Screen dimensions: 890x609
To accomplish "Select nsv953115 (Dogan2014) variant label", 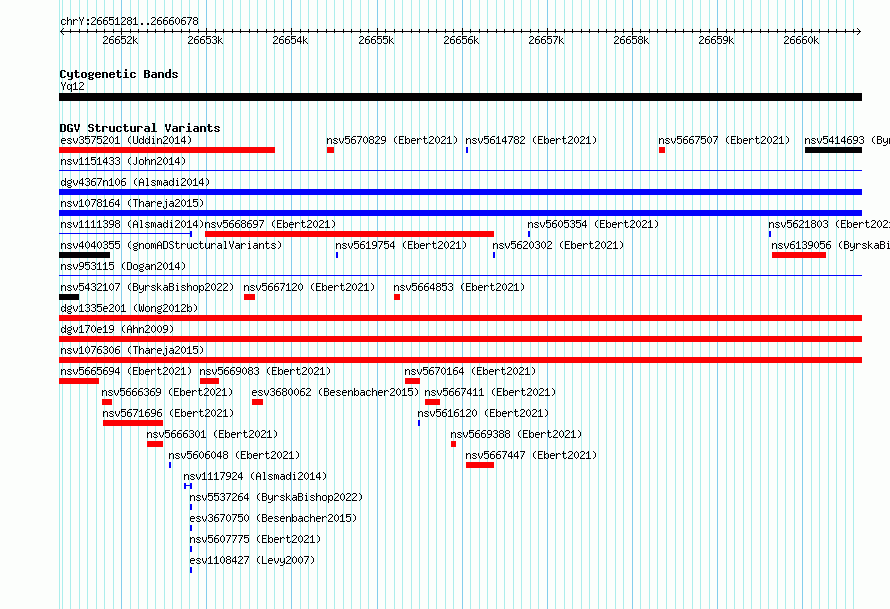I will tap(123, 266).
